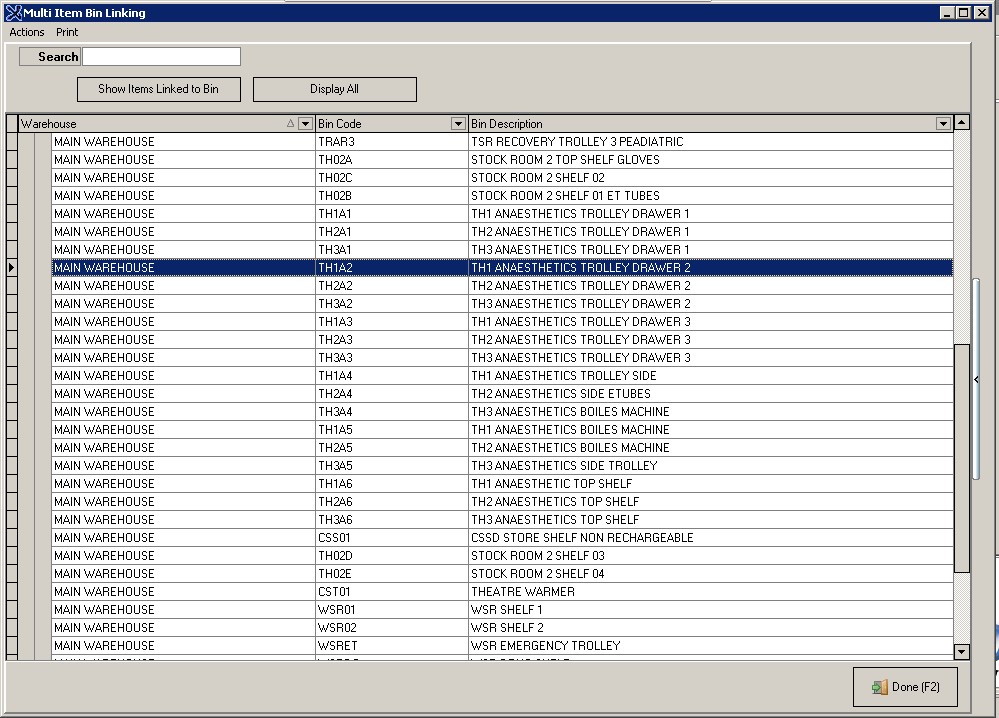Image resolution: width=999 pixels, height=718 pixels.
Task: Click the collapse chevron on the right panel edge
Action: click(975, 379)
